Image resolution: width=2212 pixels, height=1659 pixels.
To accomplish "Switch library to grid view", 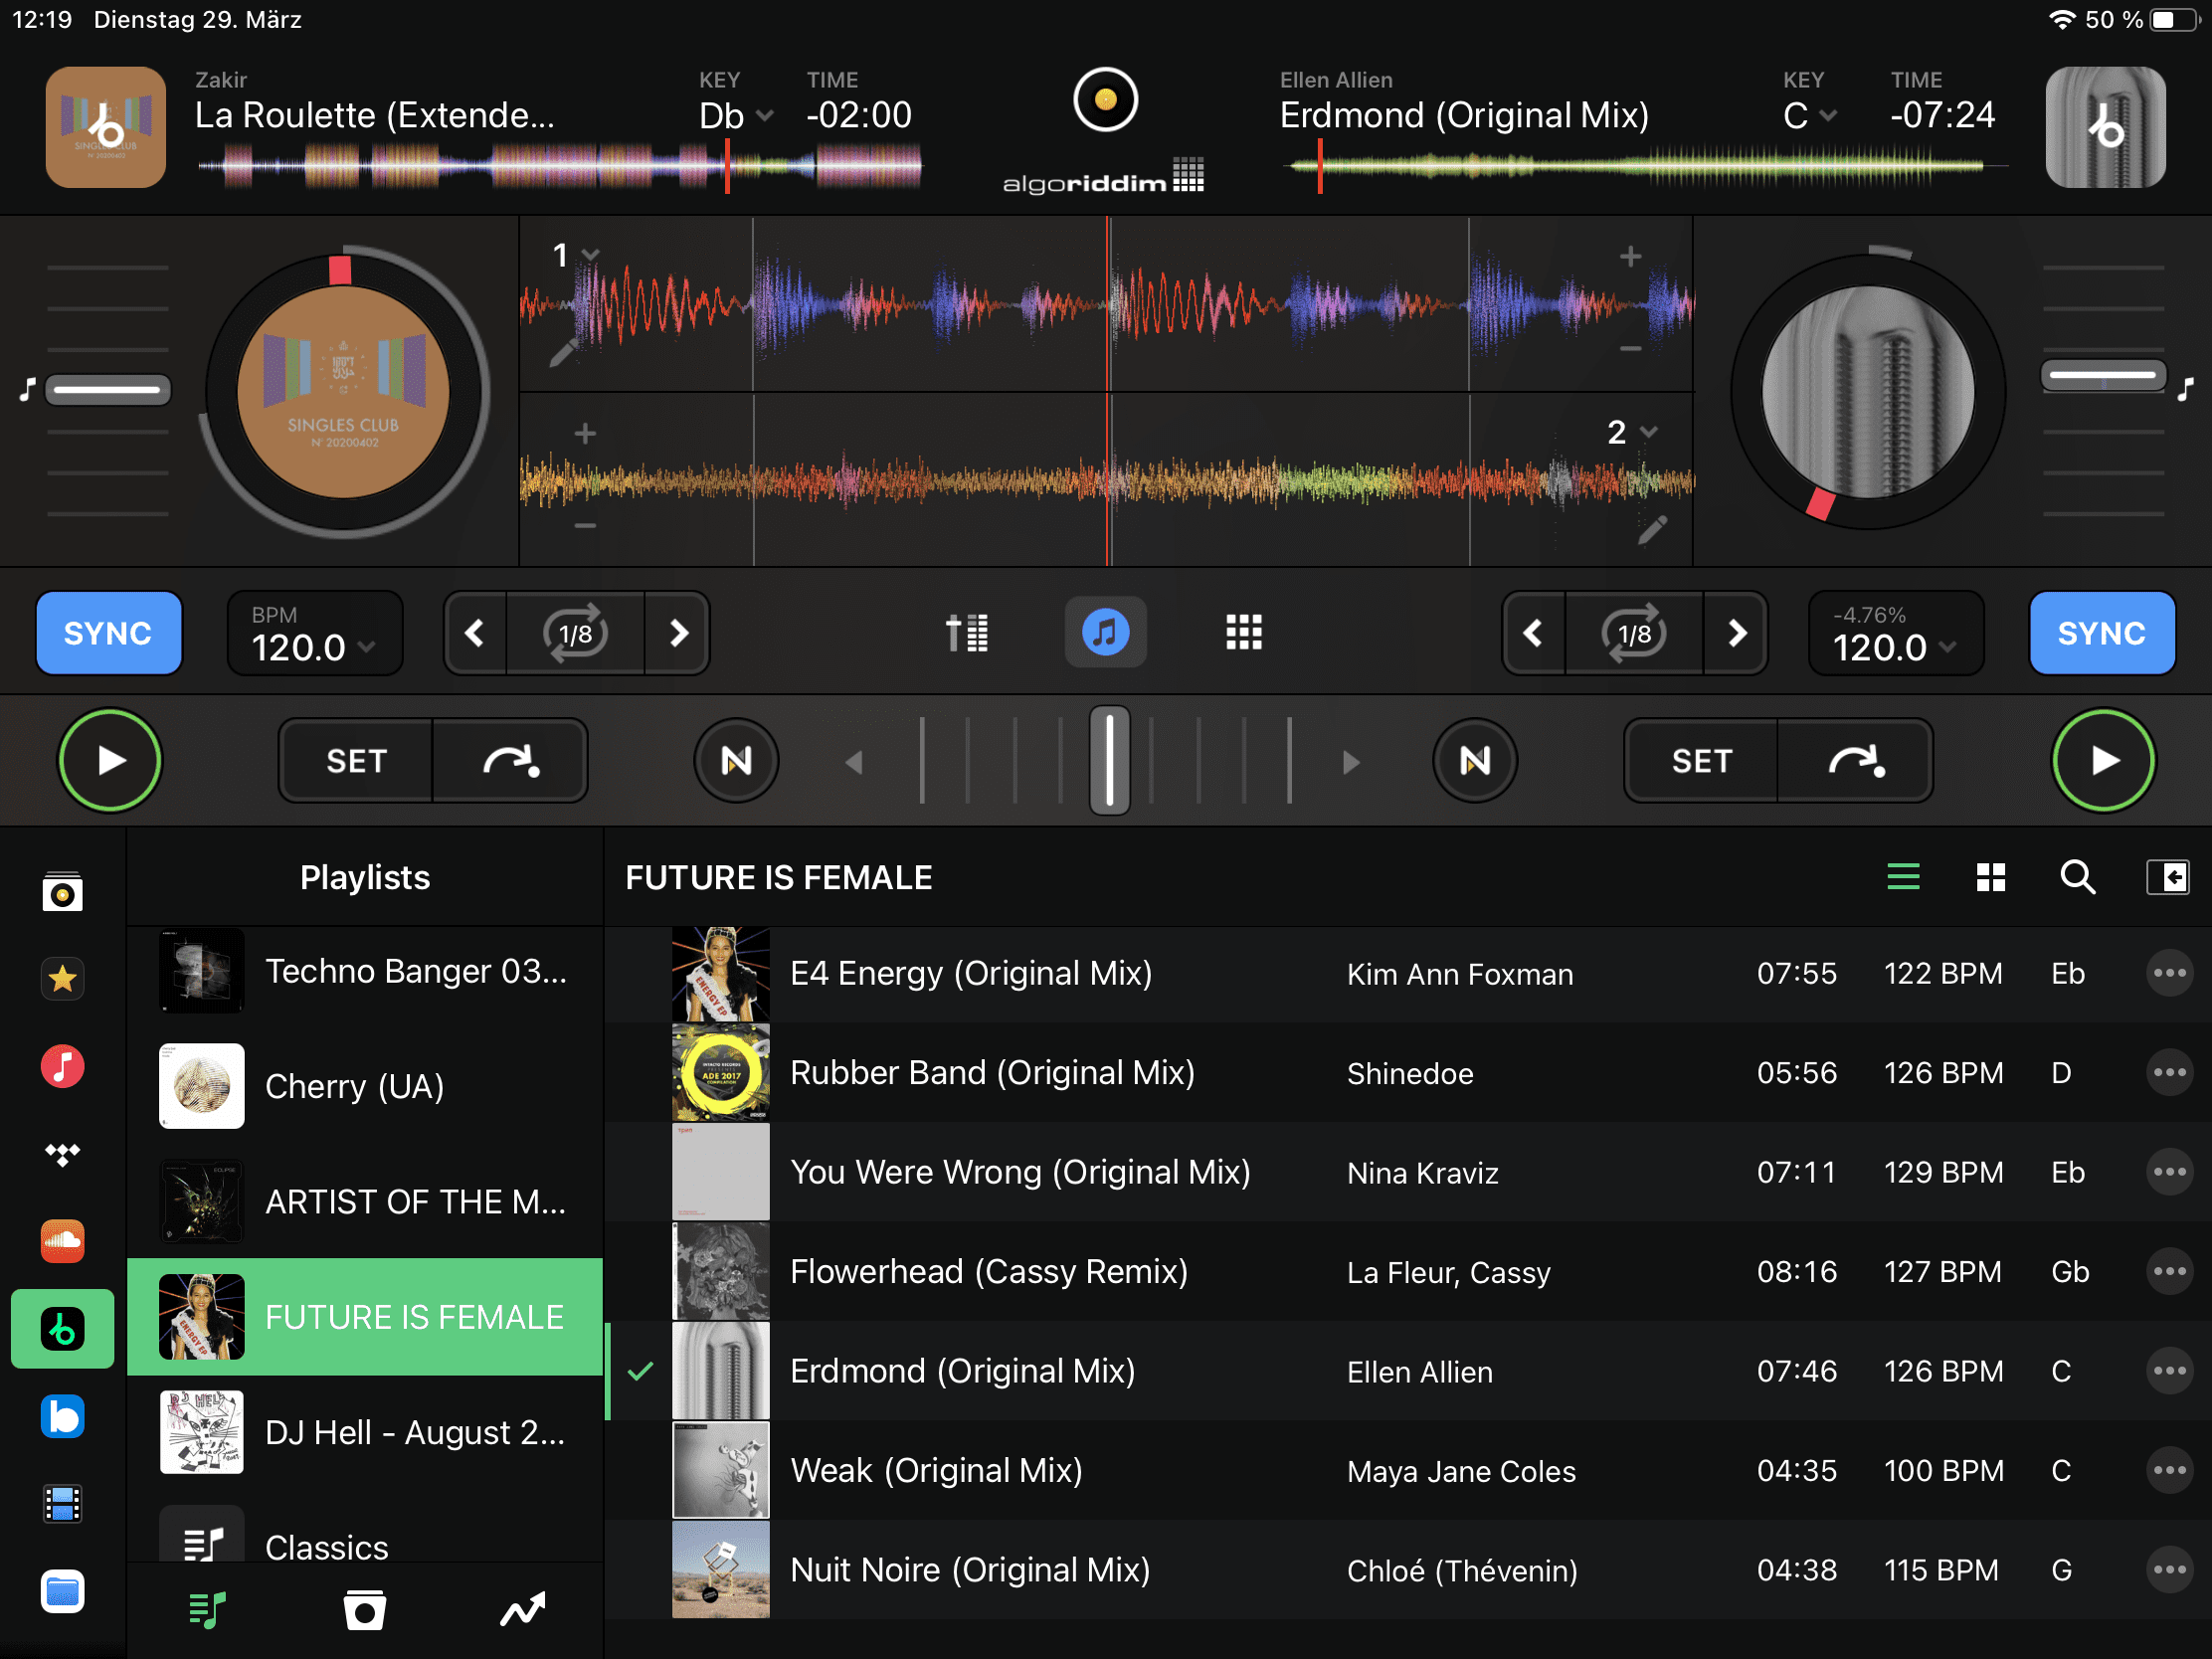I will coord(1990,877).
